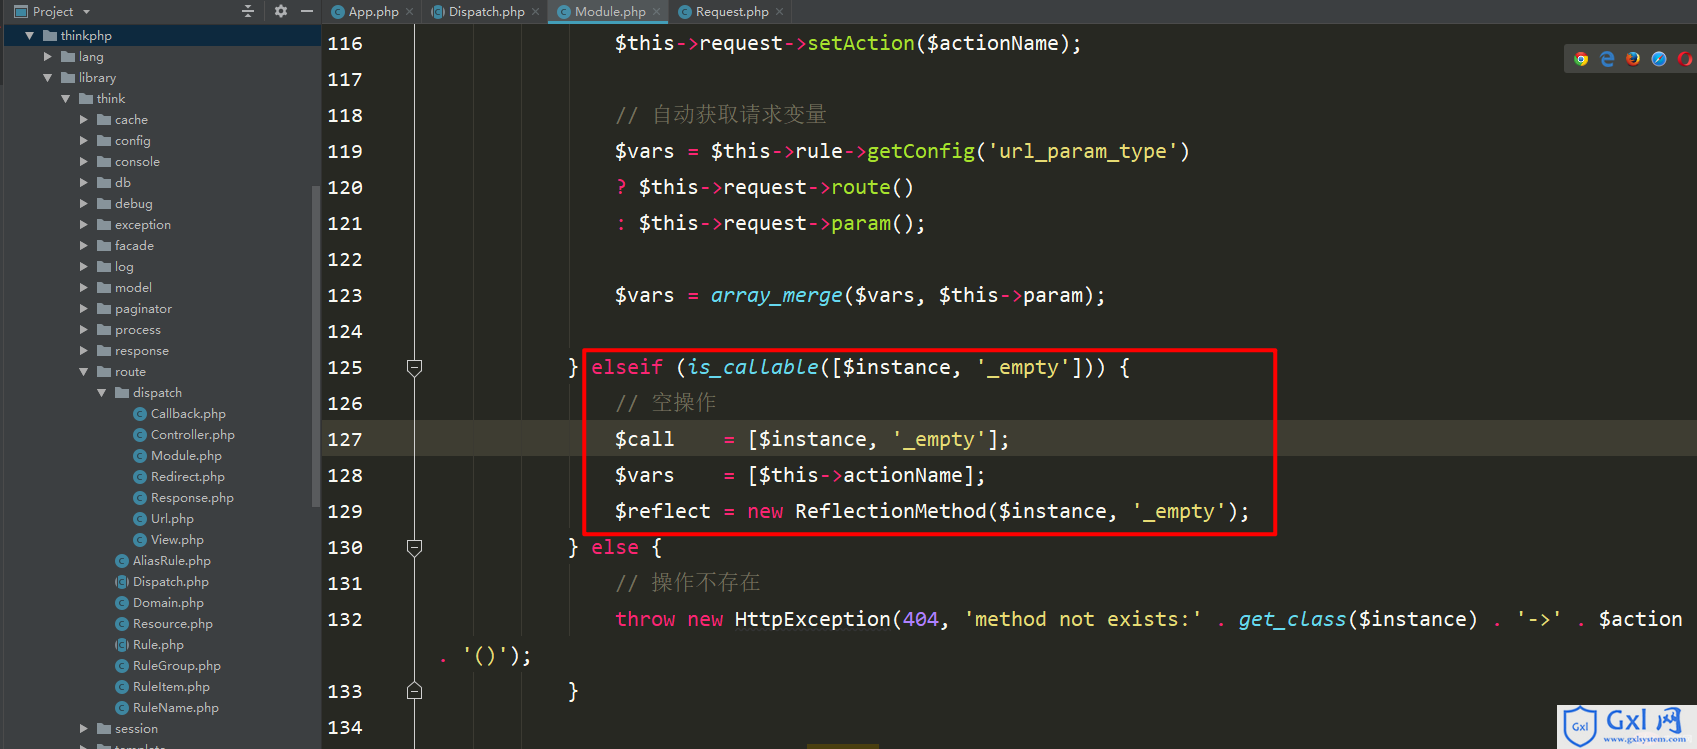This screenshot has width=1697, height=749.
Task: Click array_merge call on line 123
Action: tap(776, 295)
